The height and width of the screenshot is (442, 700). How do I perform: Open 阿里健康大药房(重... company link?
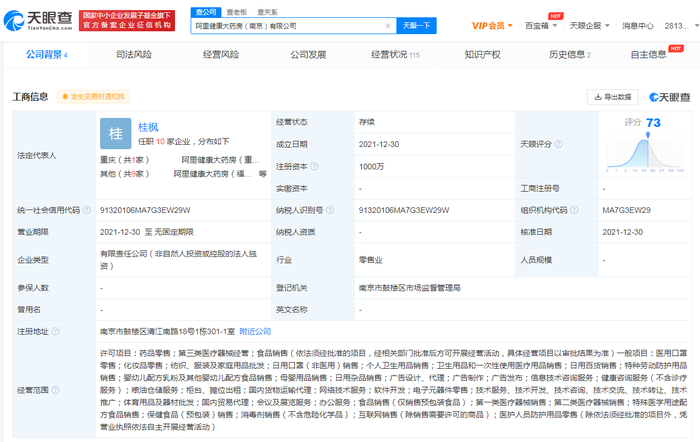(220, 160)
